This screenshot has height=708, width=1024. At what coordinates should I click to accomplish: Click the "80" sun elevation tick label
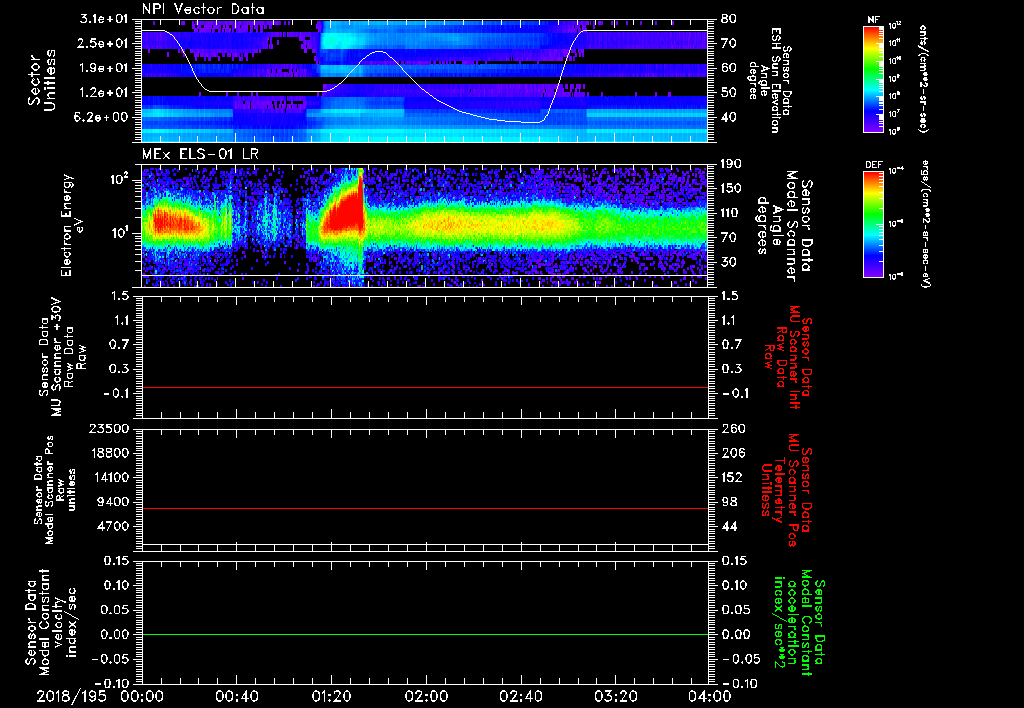729,19
